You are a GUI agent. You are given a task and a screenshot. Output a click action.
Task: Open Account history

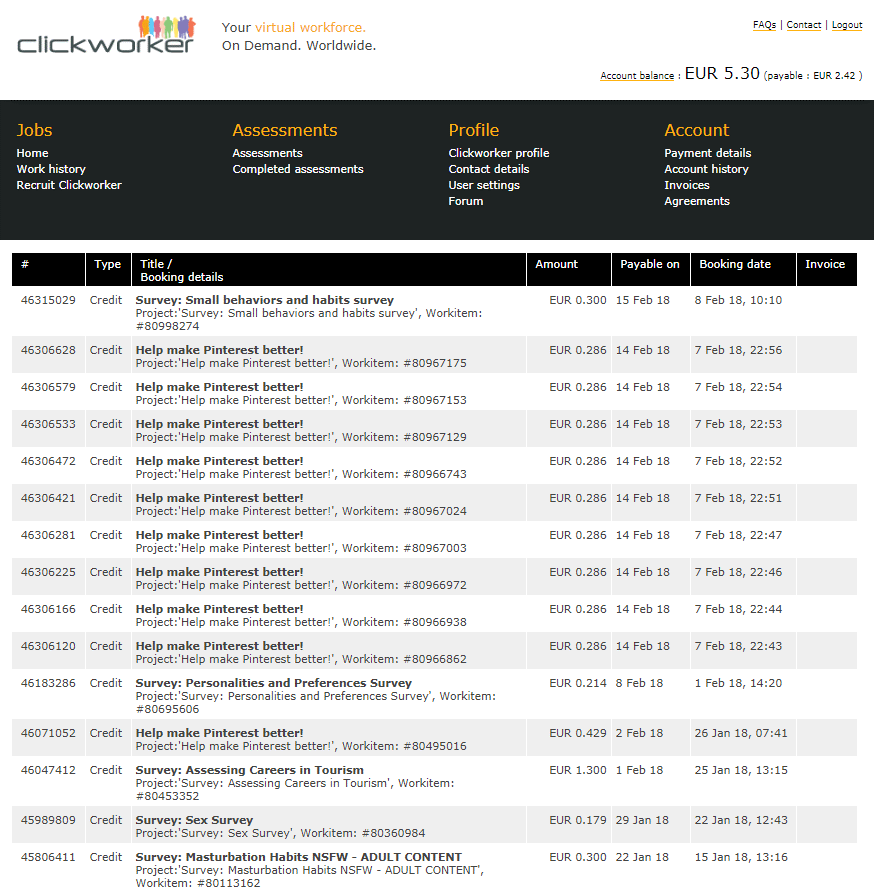(x=706, y=169)
